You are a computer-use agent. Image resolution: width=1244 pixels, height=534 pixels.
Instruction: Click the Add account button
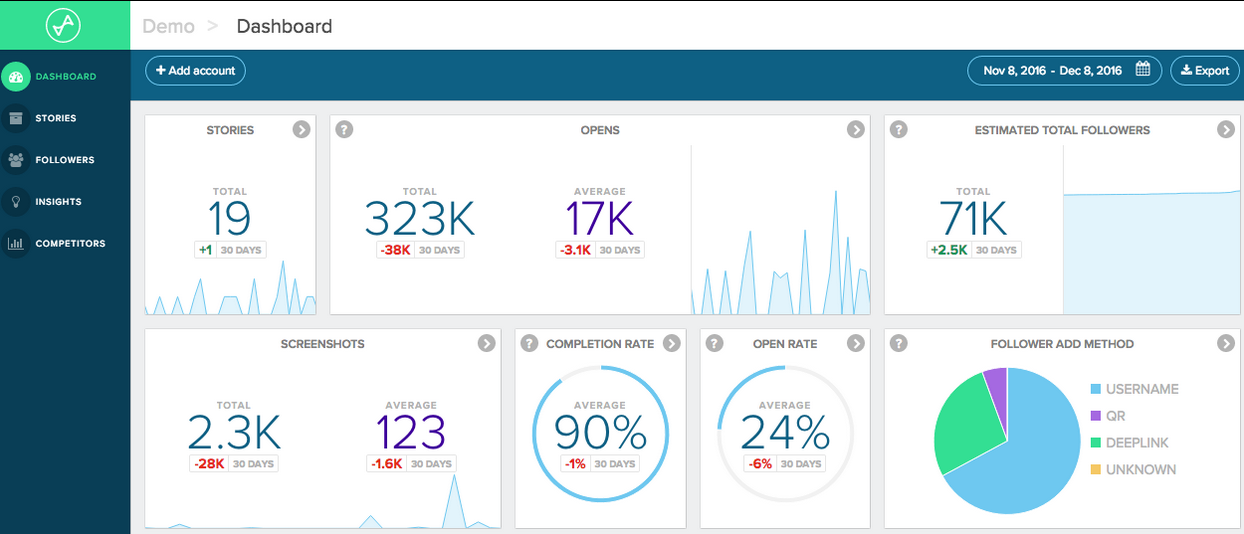pyautogui.click(x=195, y=71)
